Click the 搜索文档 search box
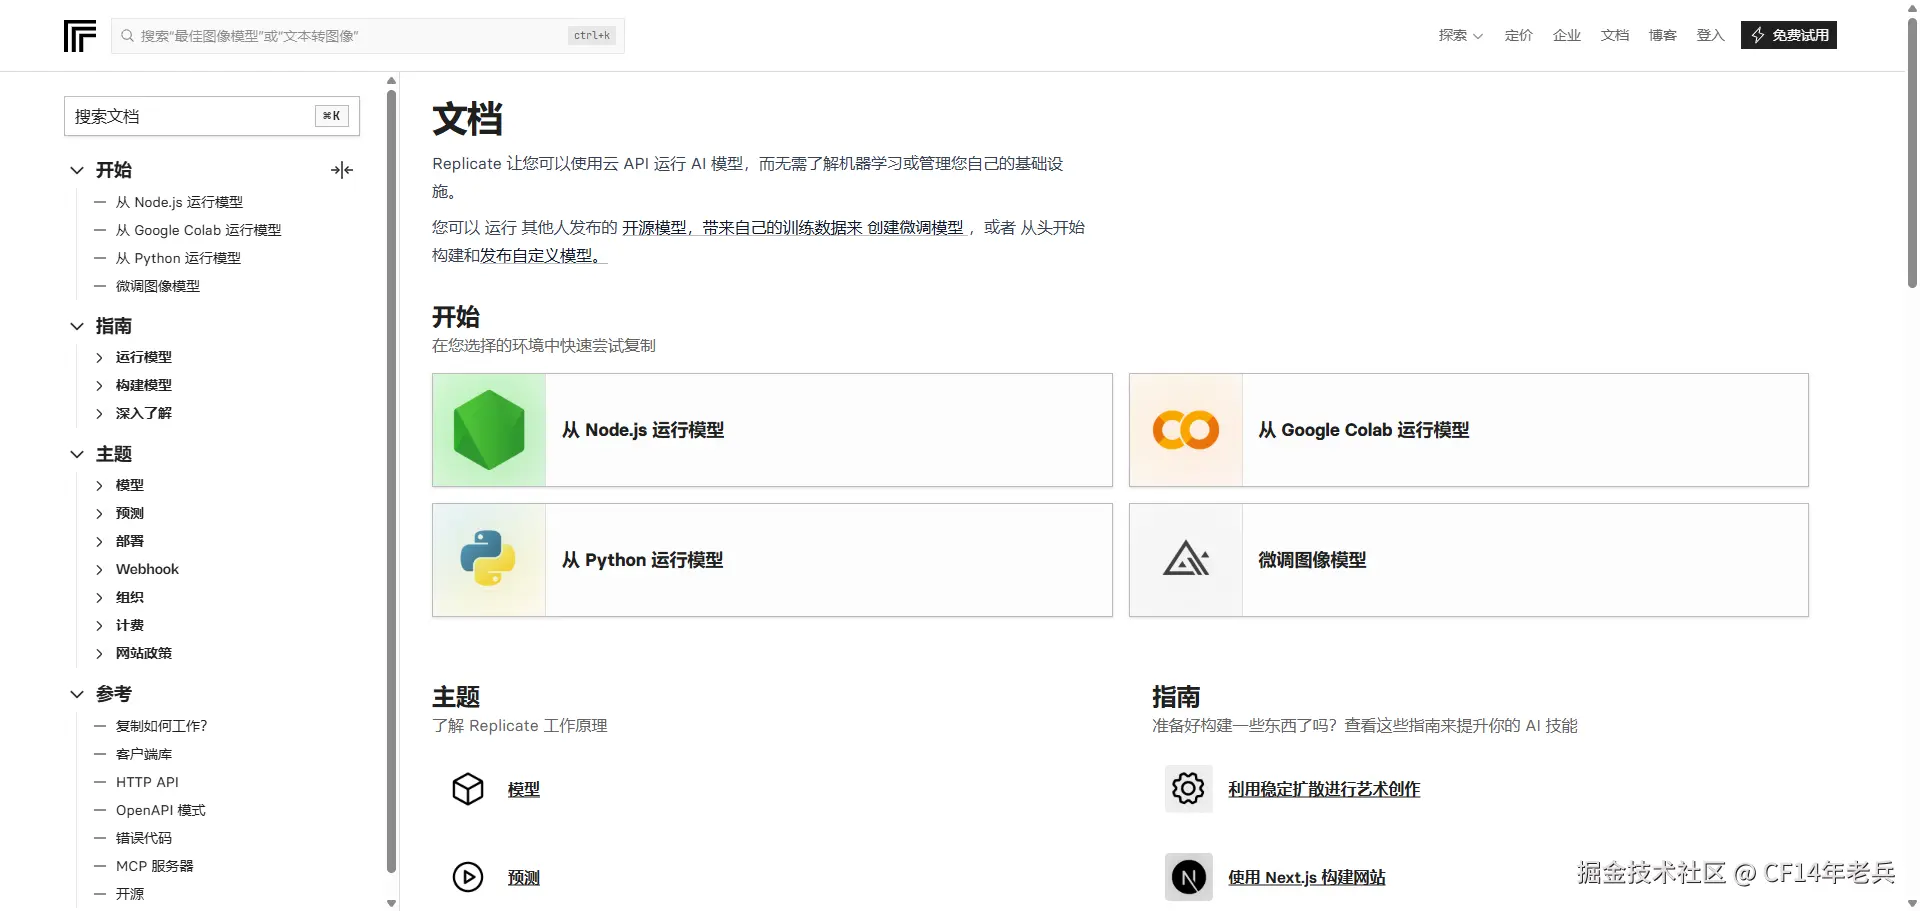This screenshot has width=1920, height=911. pyautogui.click(x=212, y=116)
